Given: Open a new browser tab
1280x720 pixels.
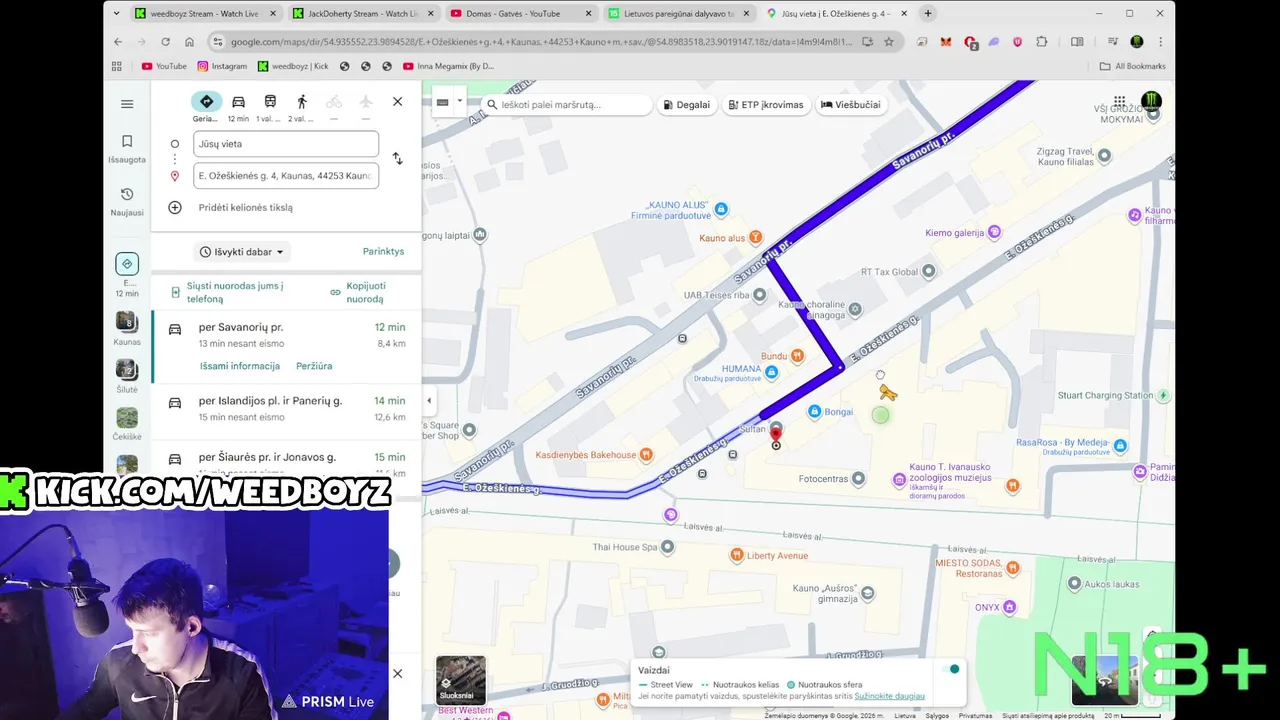Looking at the screenshot, I should point(928,13).
